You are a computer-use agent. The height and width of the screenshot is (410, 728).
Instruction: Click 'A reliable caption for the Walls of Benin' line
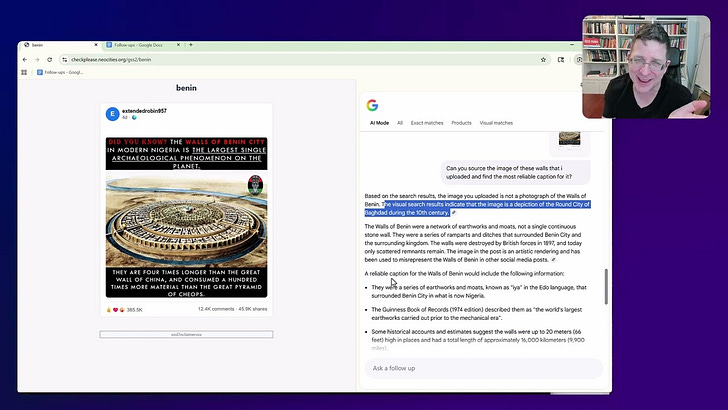pyautogui.click(x=464, y=273)
